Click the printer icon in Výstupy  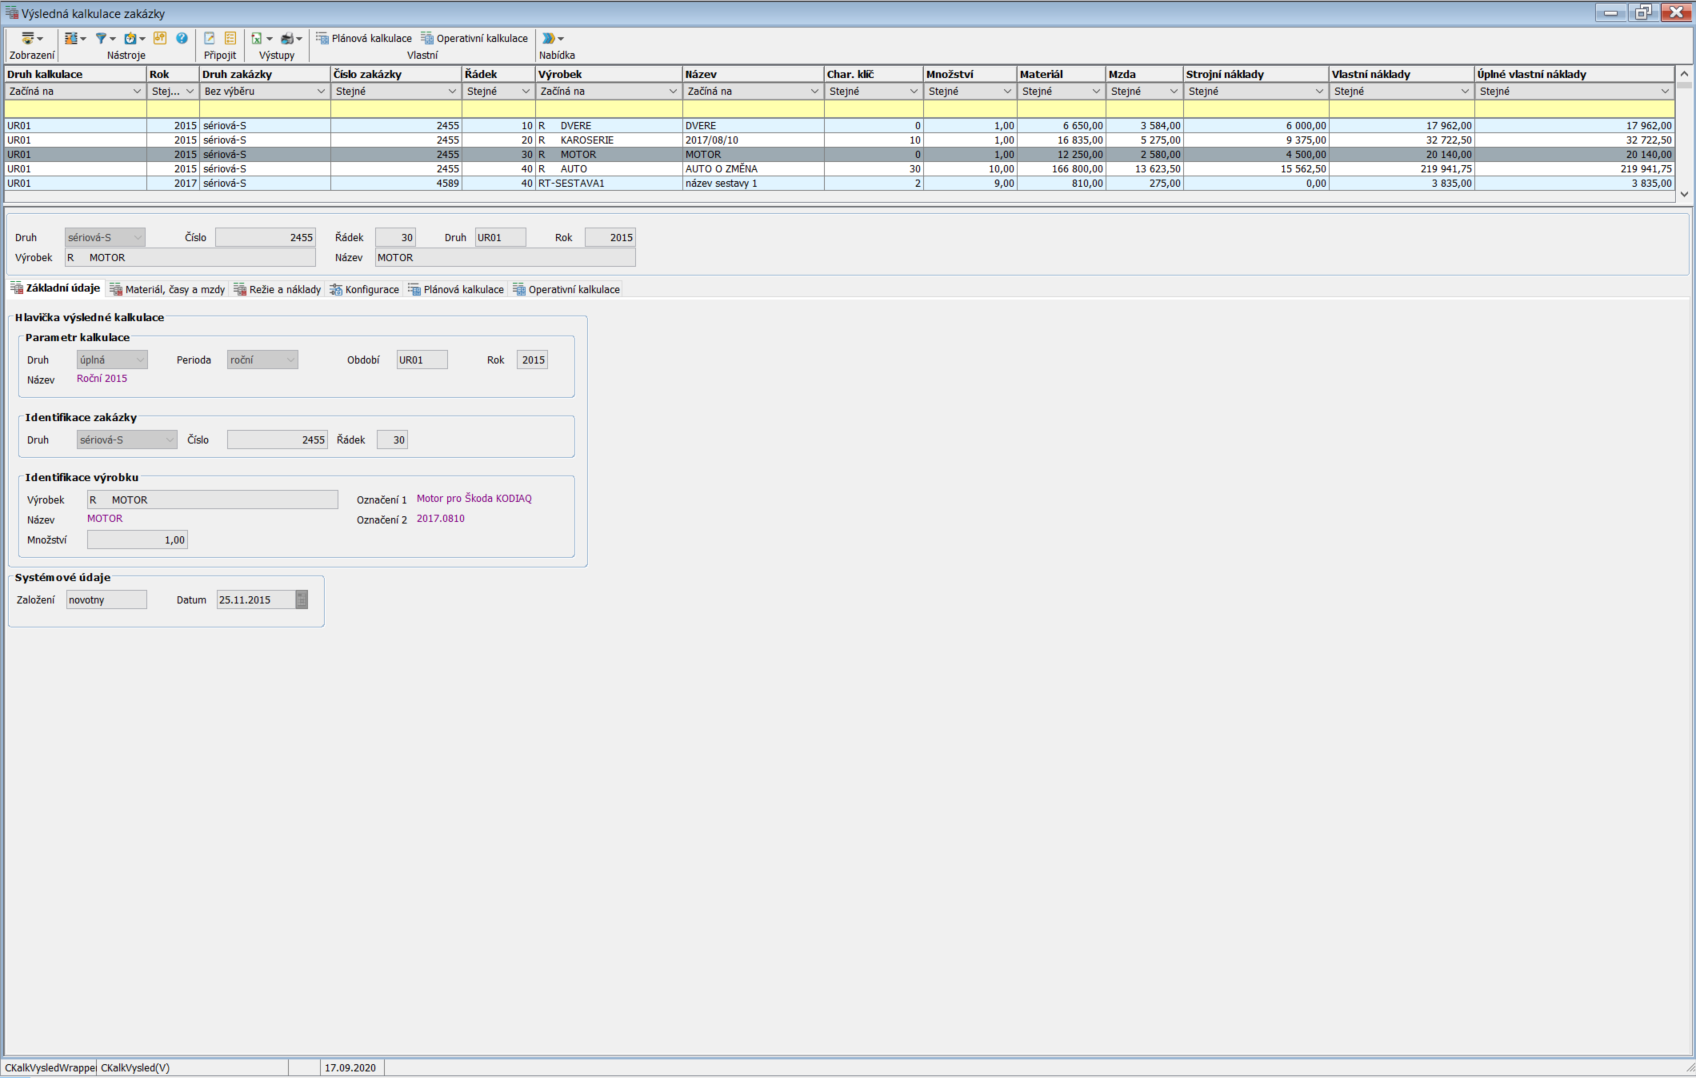point(289,39)
